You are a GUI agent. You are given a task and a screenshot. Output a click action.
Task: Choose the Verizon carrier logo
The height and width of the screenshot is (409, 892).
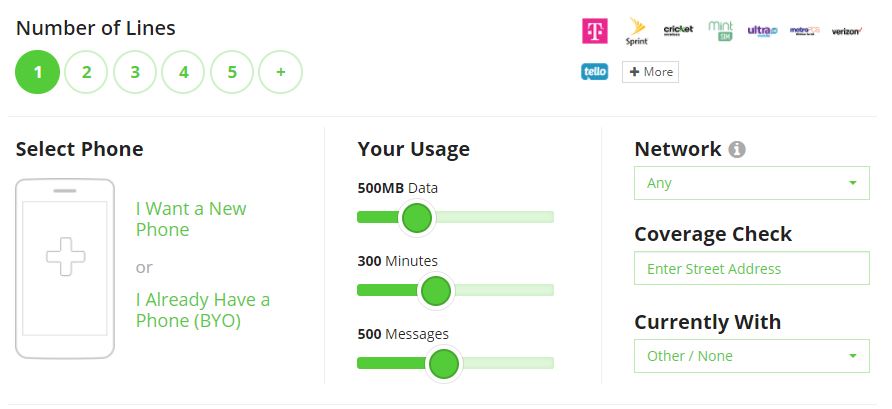coord(847,31)
